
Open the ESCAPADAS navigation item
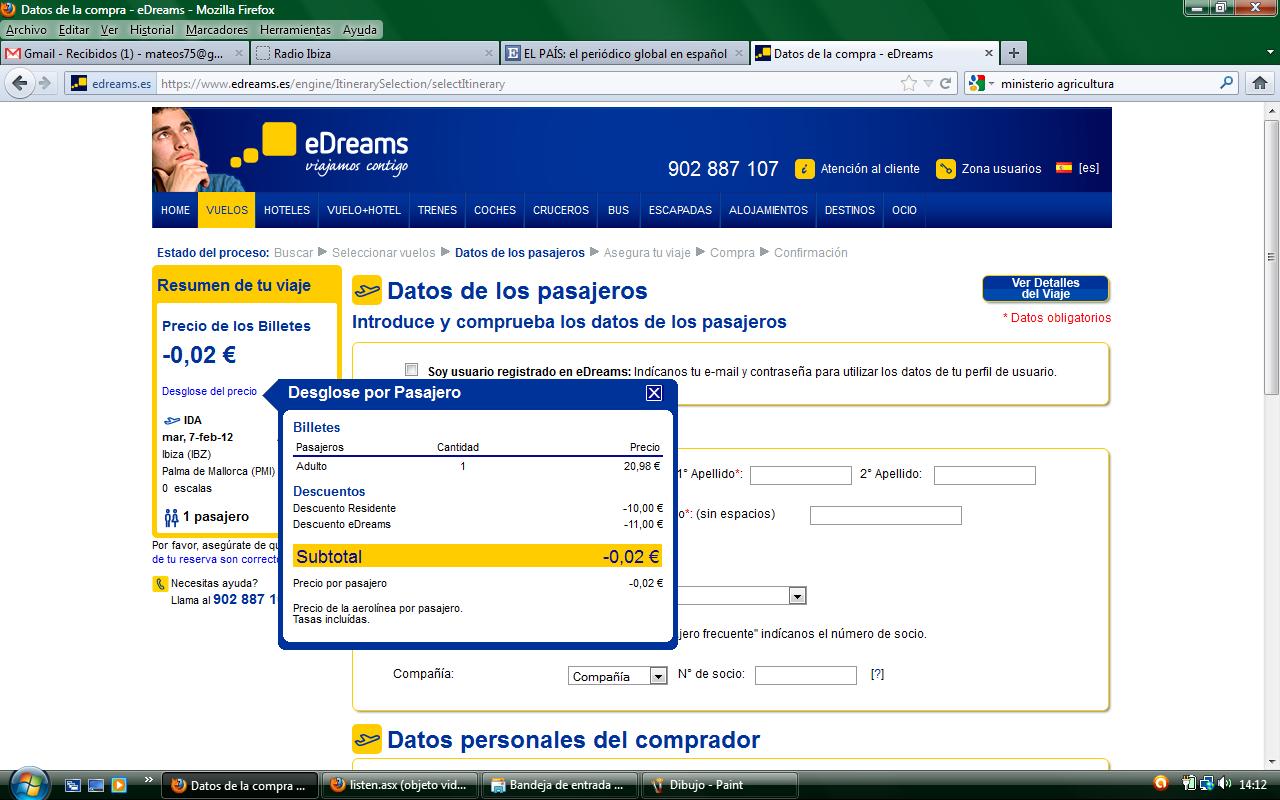pos(680,210)
